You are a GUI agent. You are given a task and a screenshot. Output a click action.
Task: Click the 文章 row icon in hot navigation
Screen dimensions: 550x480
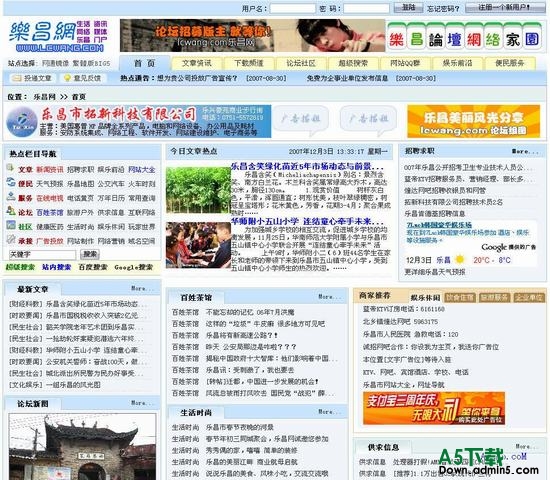click(11, 168)
